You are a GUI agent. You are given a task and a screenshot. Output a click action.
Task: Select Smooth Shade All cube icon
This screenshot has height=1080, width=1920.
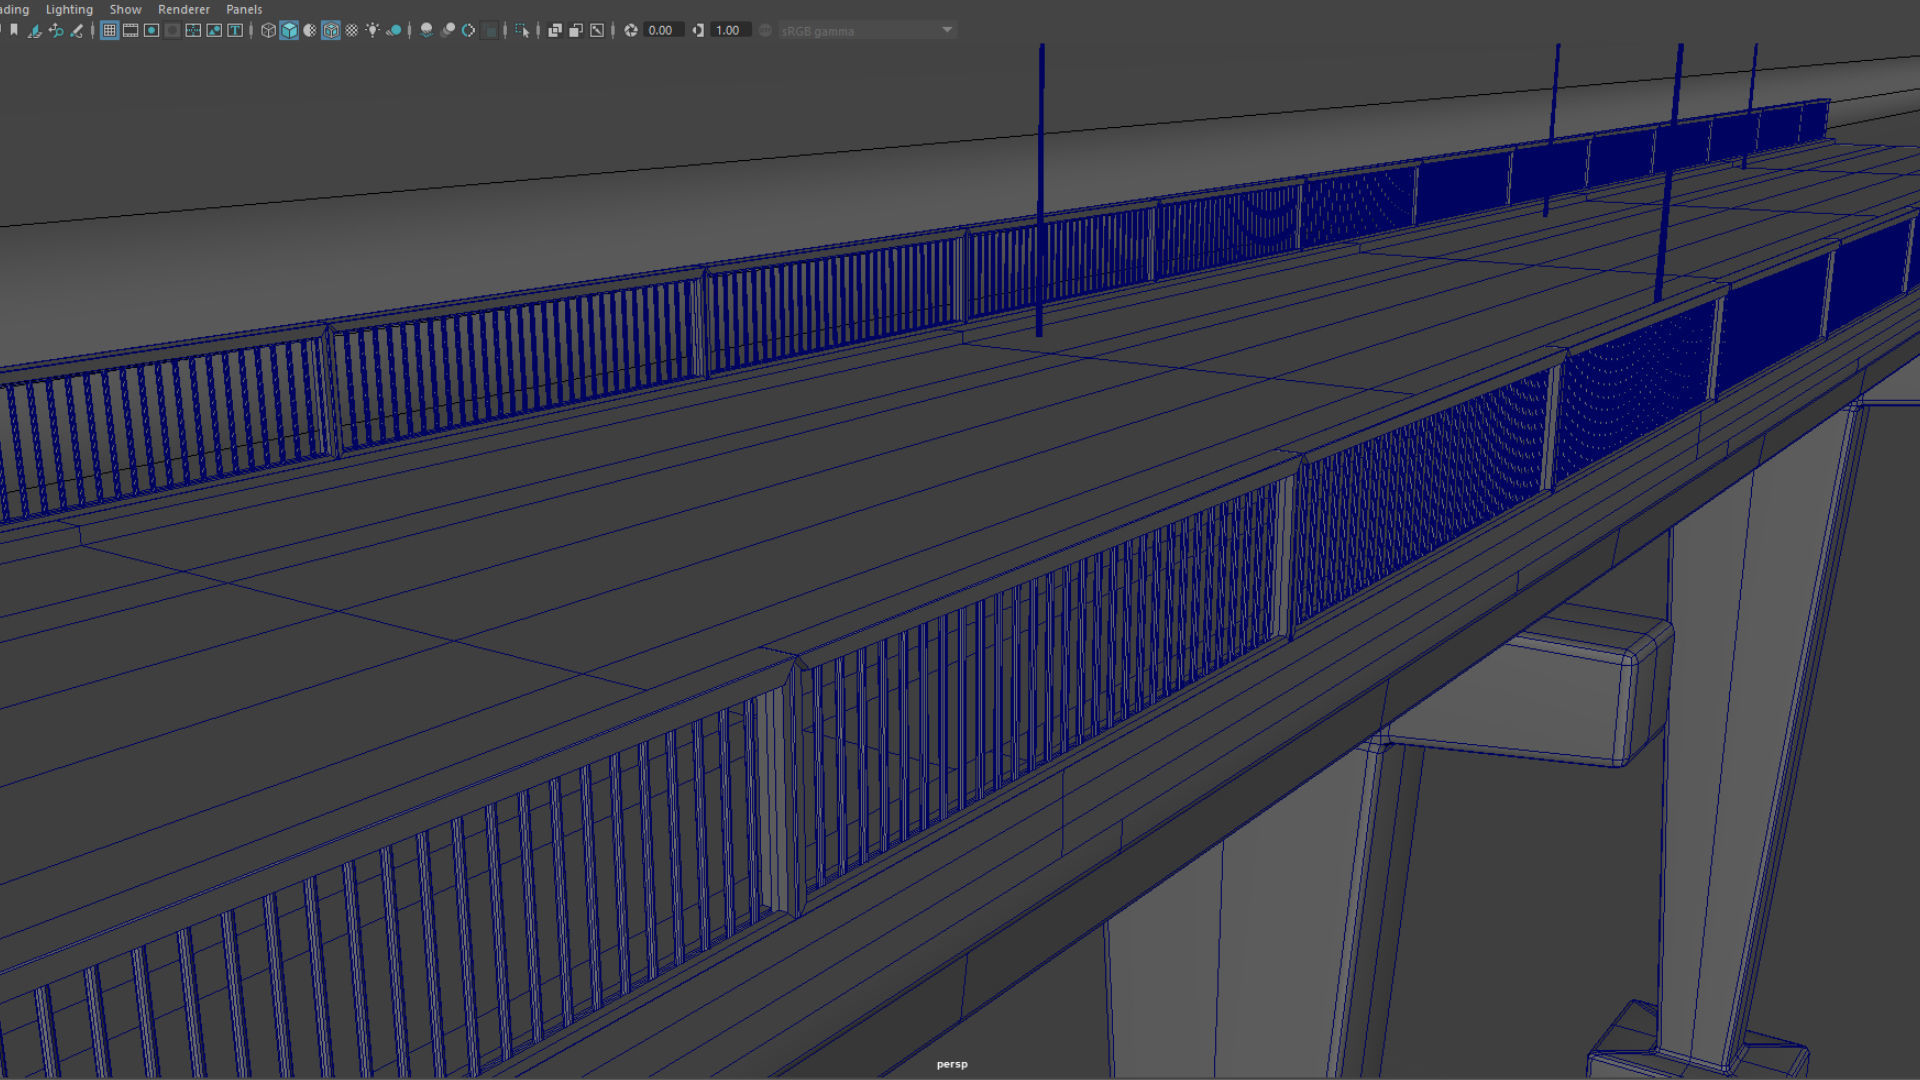(289, 30)
